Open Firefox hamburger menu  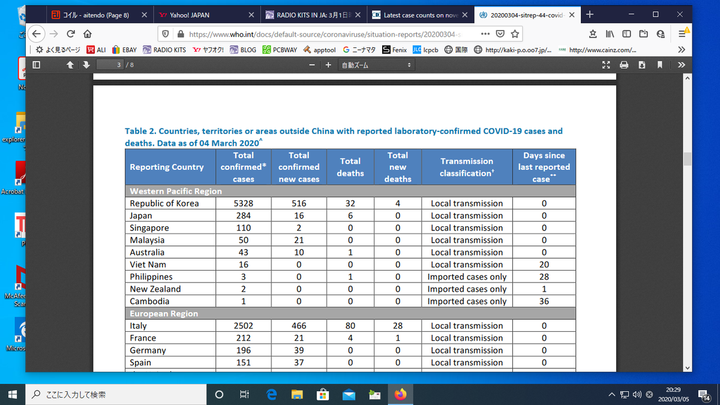coord(682,34)
